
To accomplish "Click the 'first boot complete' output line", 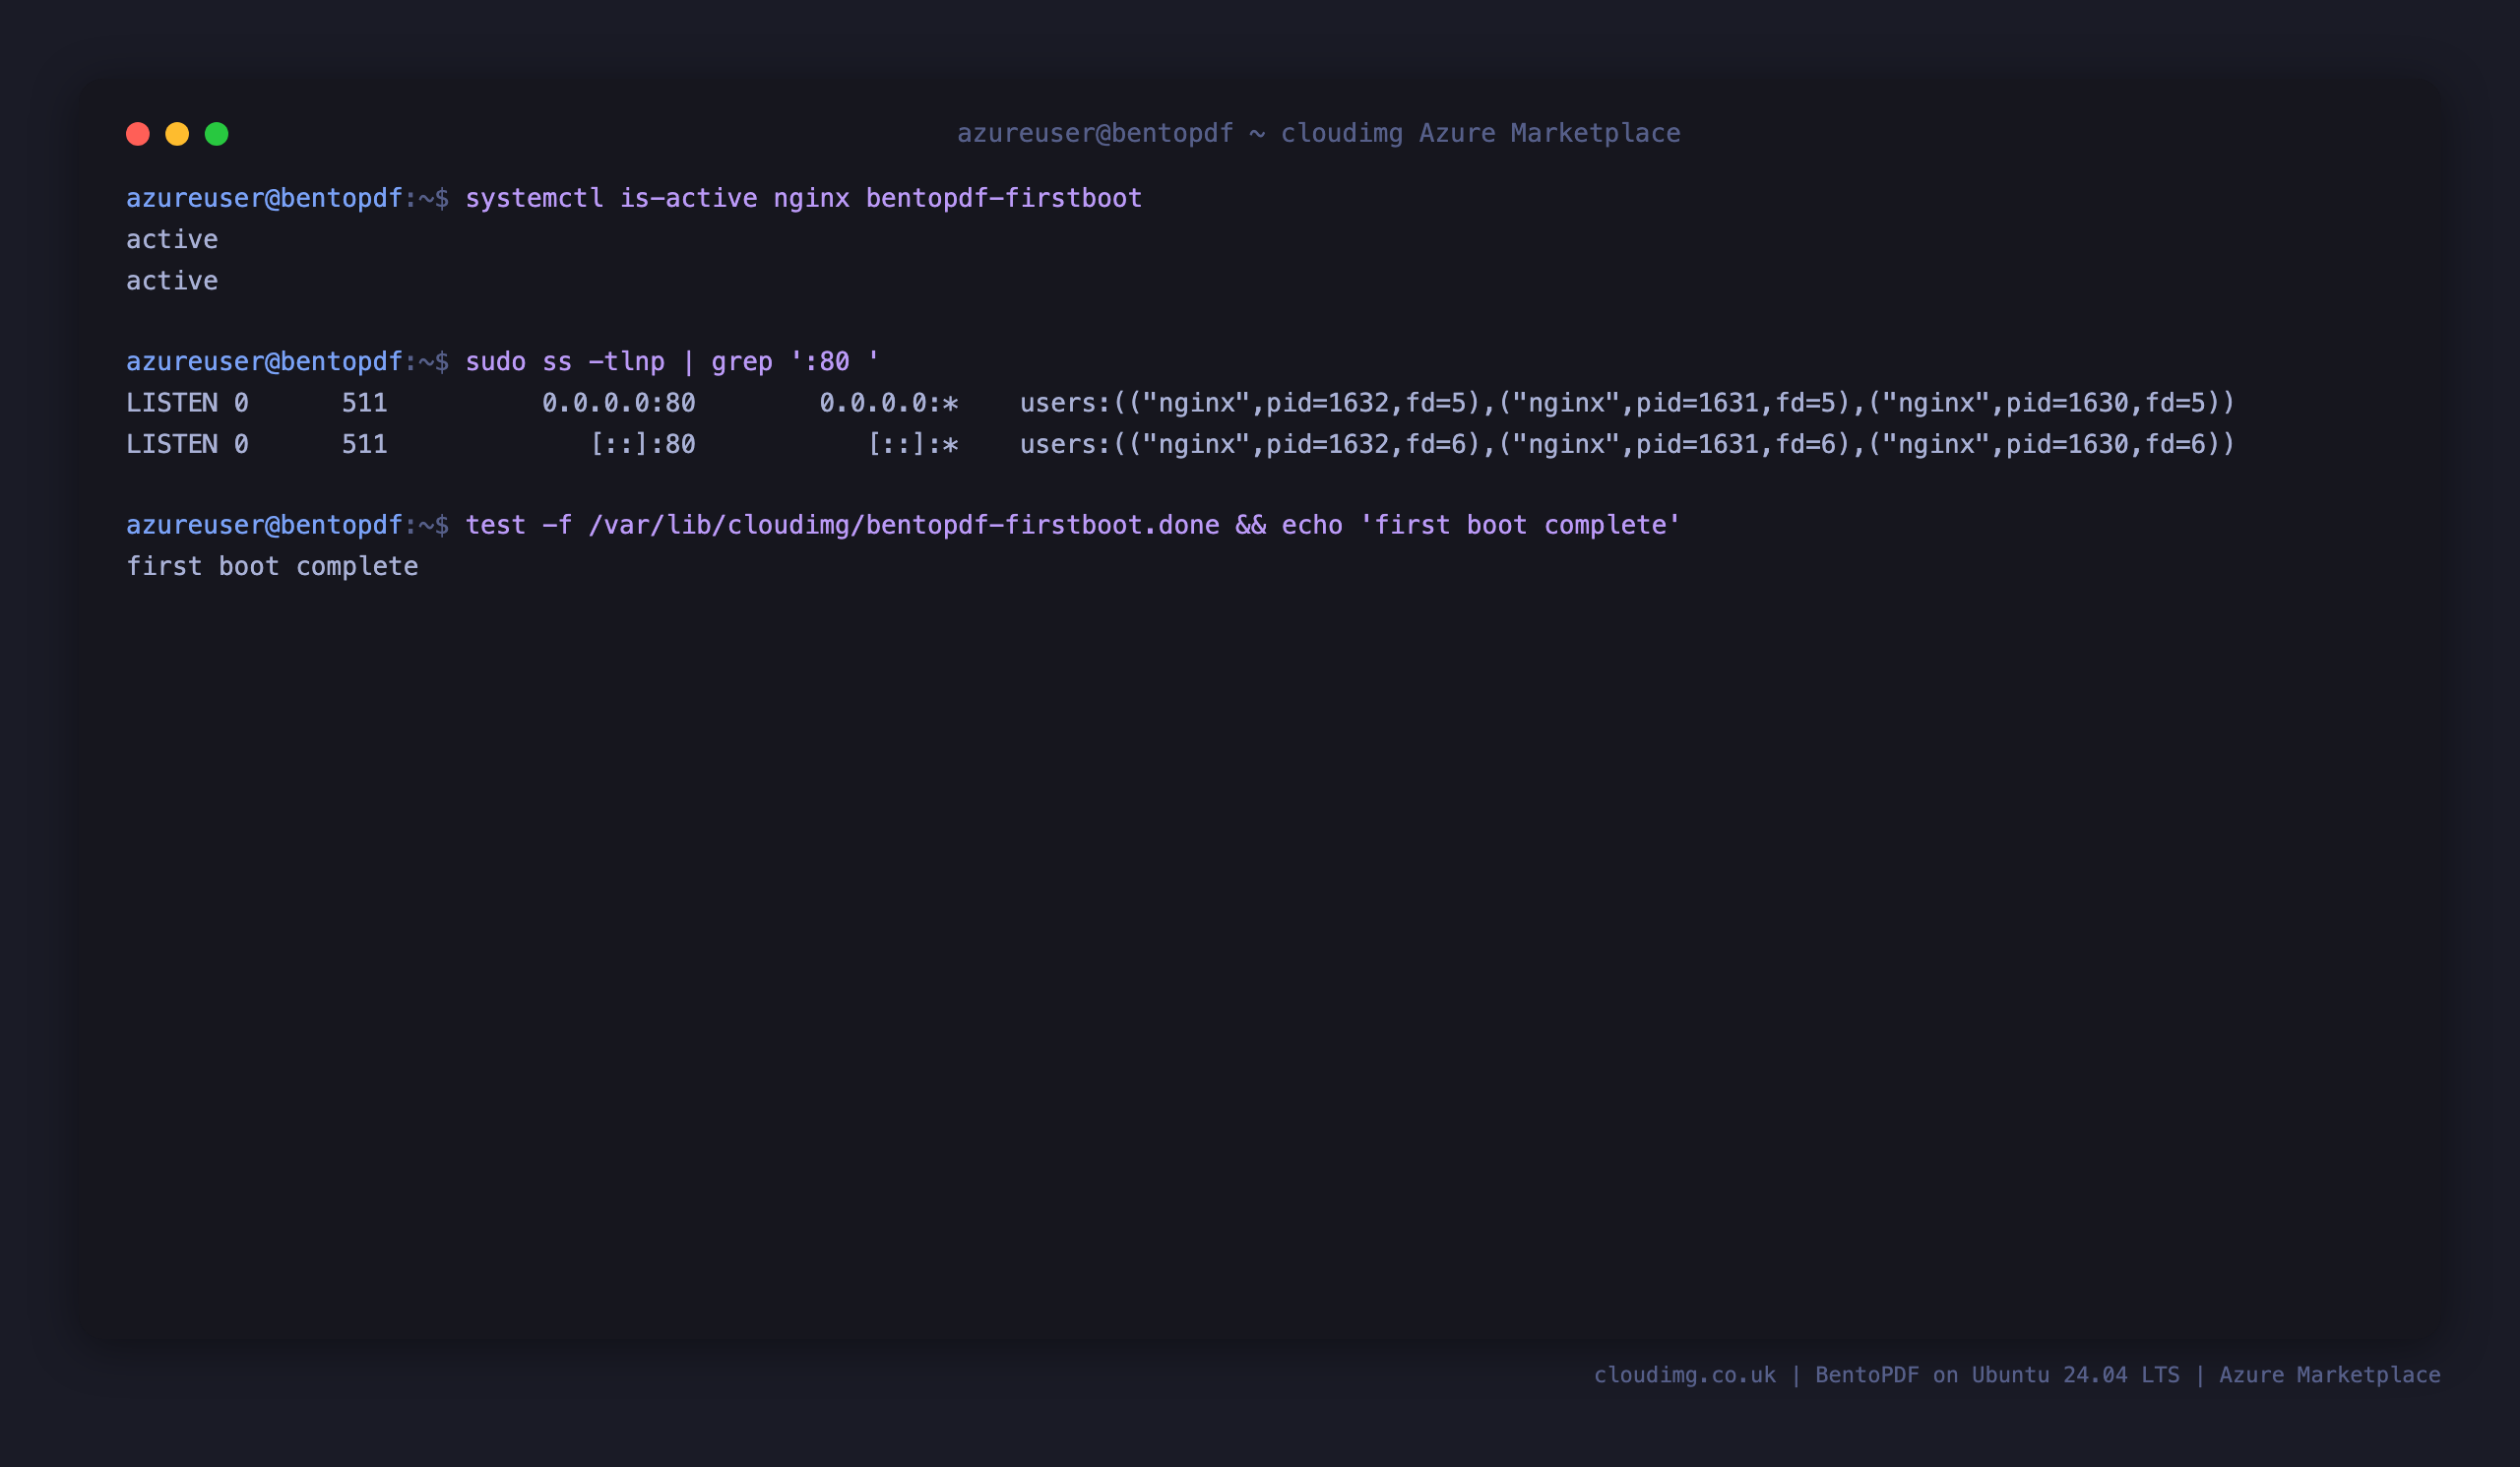I will click(x=272, y=566).
